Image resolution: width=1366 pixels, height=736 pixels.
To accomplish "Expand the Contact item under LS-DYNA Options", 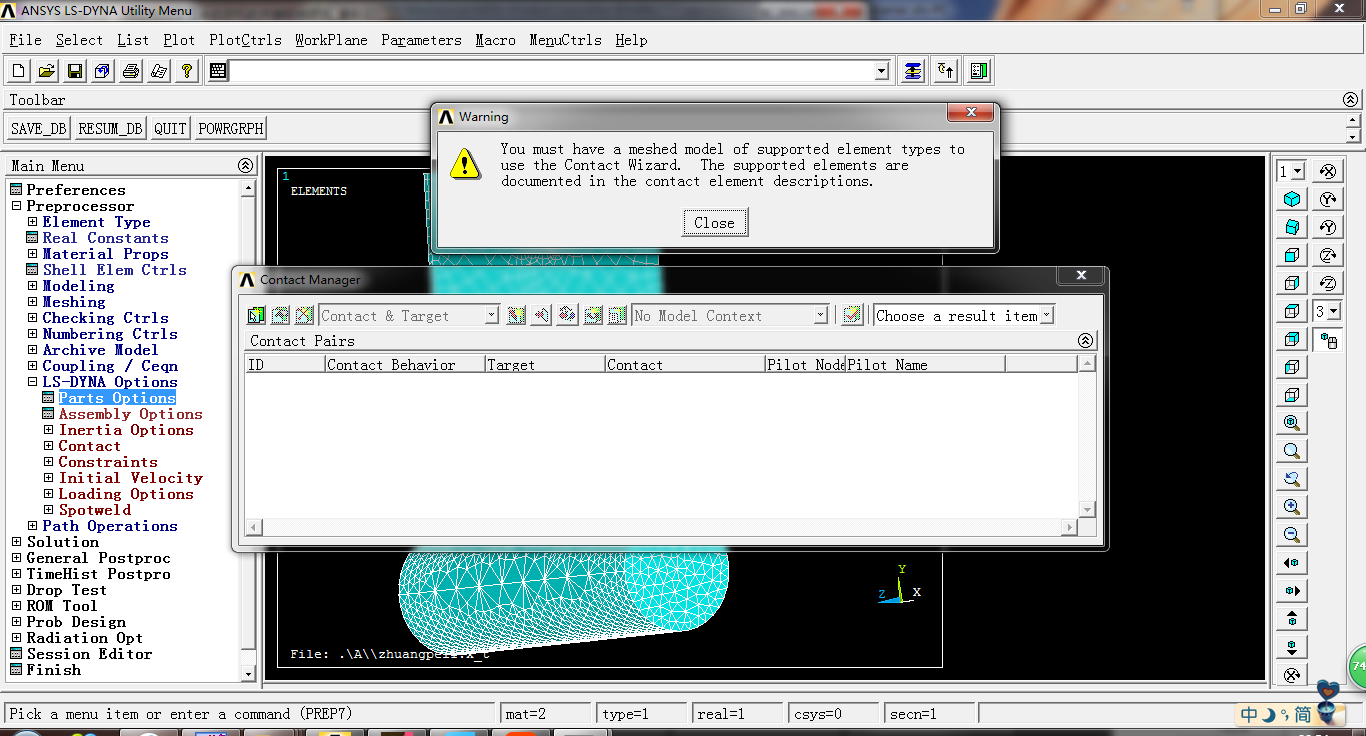I will 49,446.
